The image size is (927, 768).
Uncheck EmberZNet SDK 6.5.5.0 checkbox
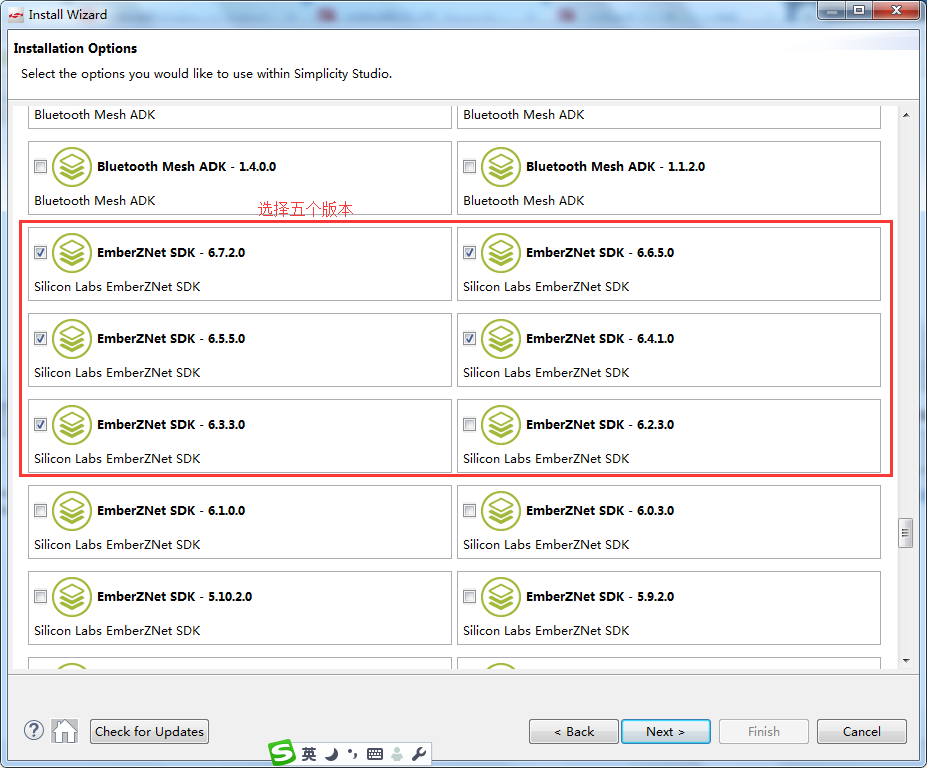[40, 339]
